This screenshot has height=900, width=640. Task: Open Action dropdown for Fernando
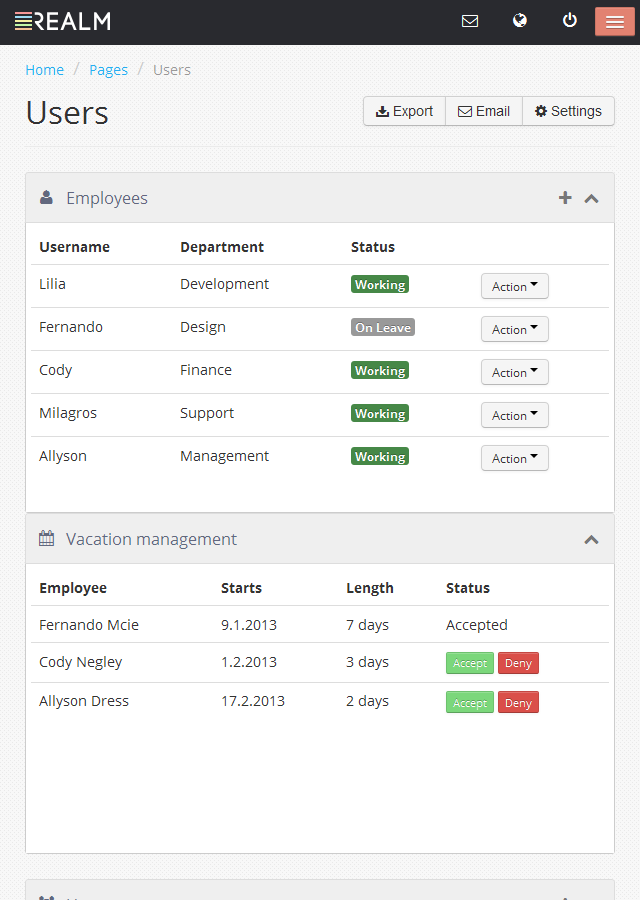(x=515, y=329)
